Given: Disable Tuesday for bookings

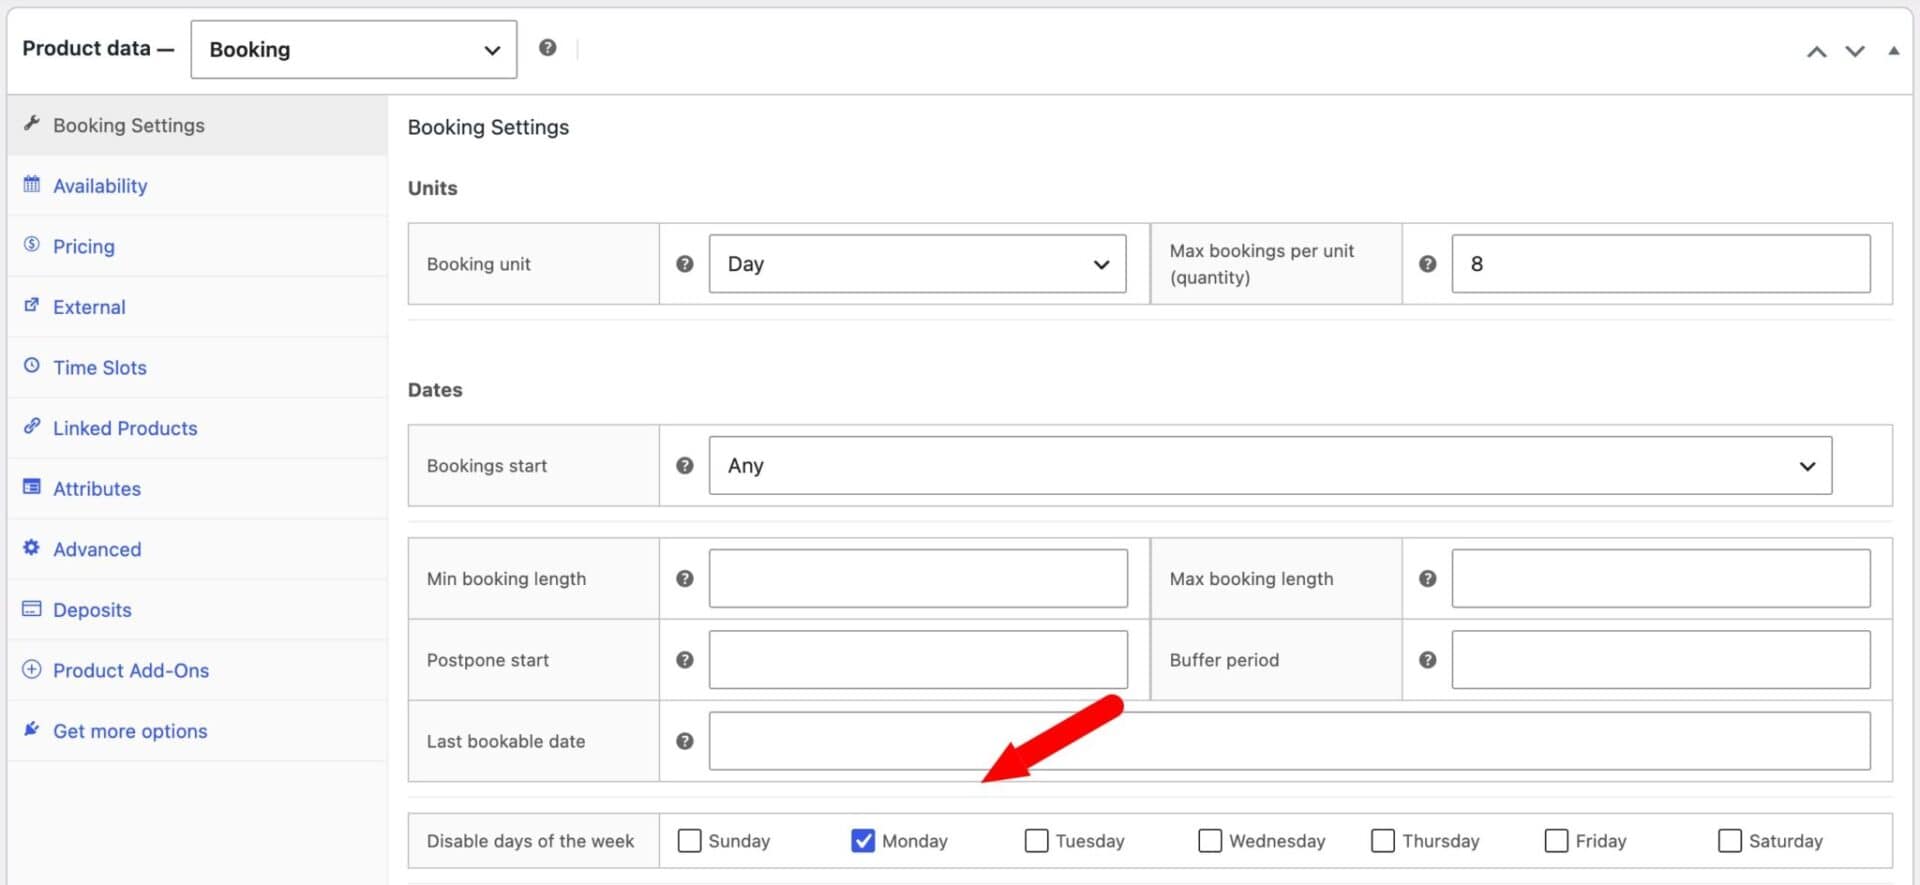Looking at the screenshot, I should point(1037,841).
